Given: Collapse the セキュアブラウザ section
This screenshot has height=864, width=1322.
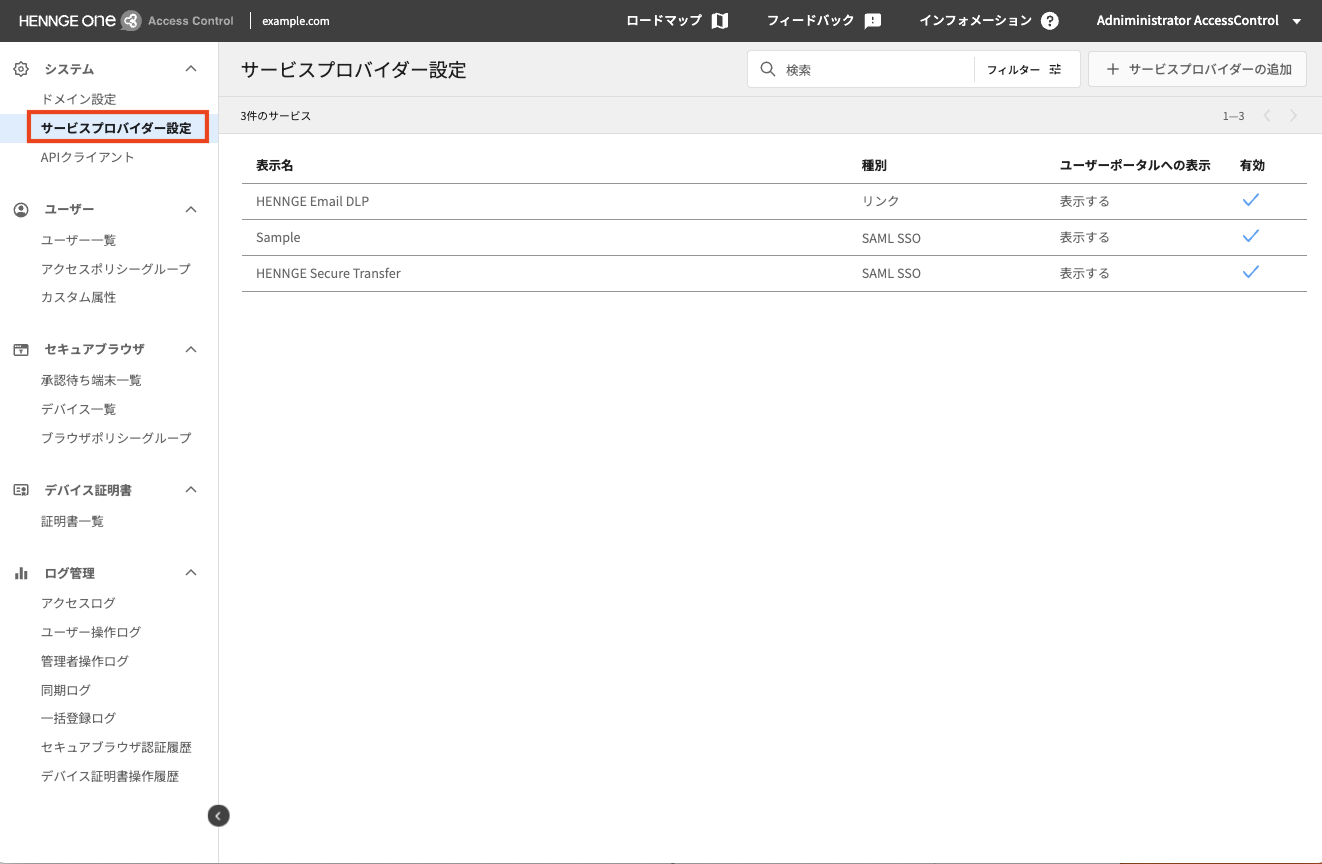Looking at the screenshot, I should tap(192, 349).
